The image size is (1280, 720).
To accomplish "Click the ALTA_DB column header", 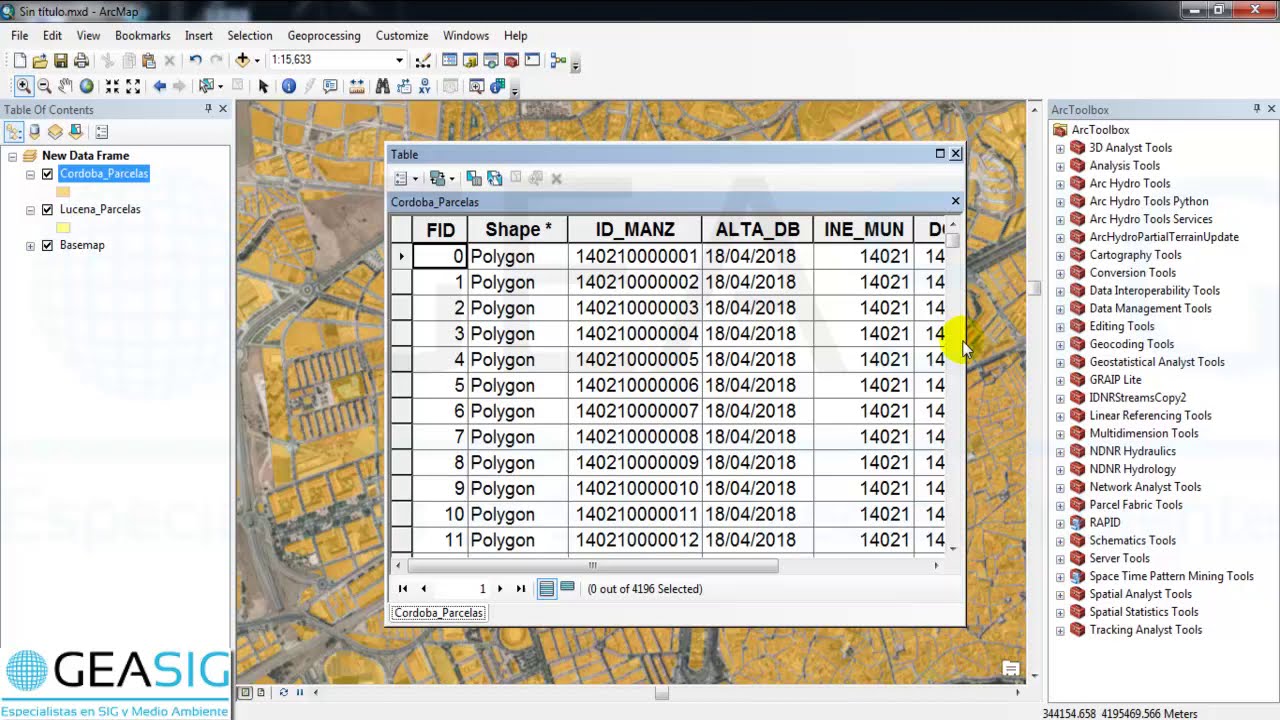I will [x=757, y=230].
